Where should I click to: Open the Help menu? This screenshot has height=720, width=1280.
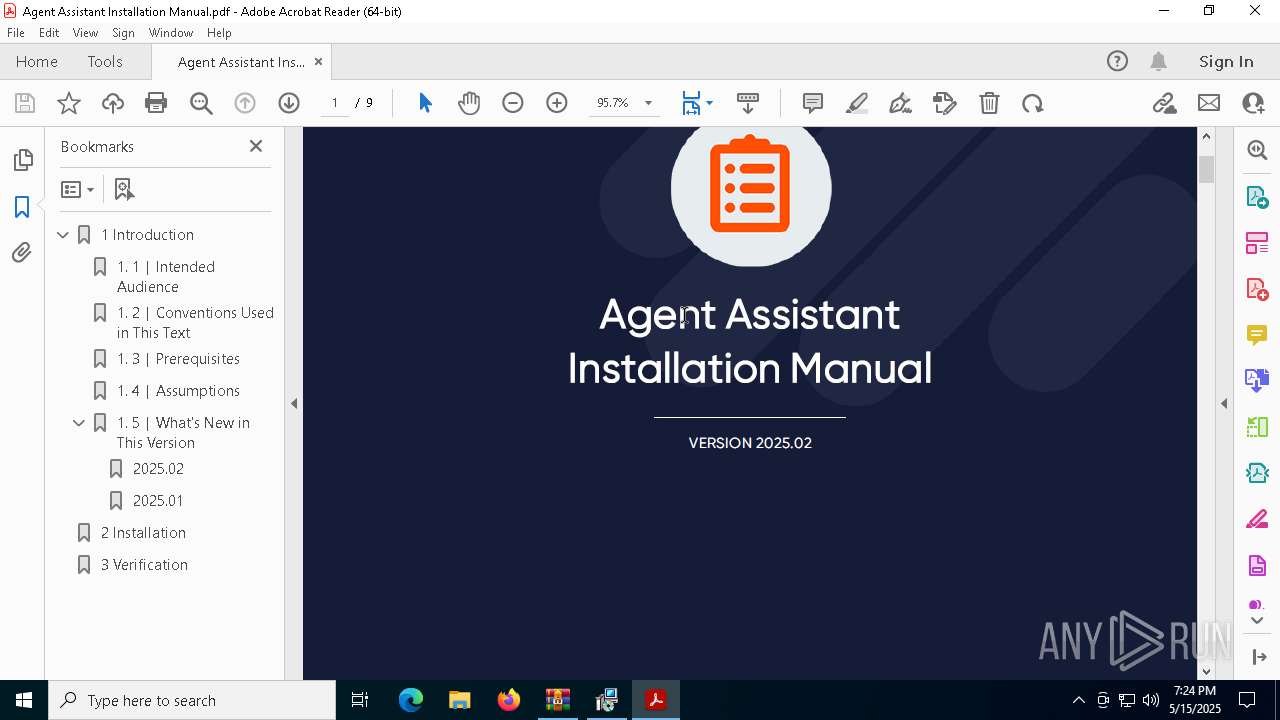(x=219, y=32)
